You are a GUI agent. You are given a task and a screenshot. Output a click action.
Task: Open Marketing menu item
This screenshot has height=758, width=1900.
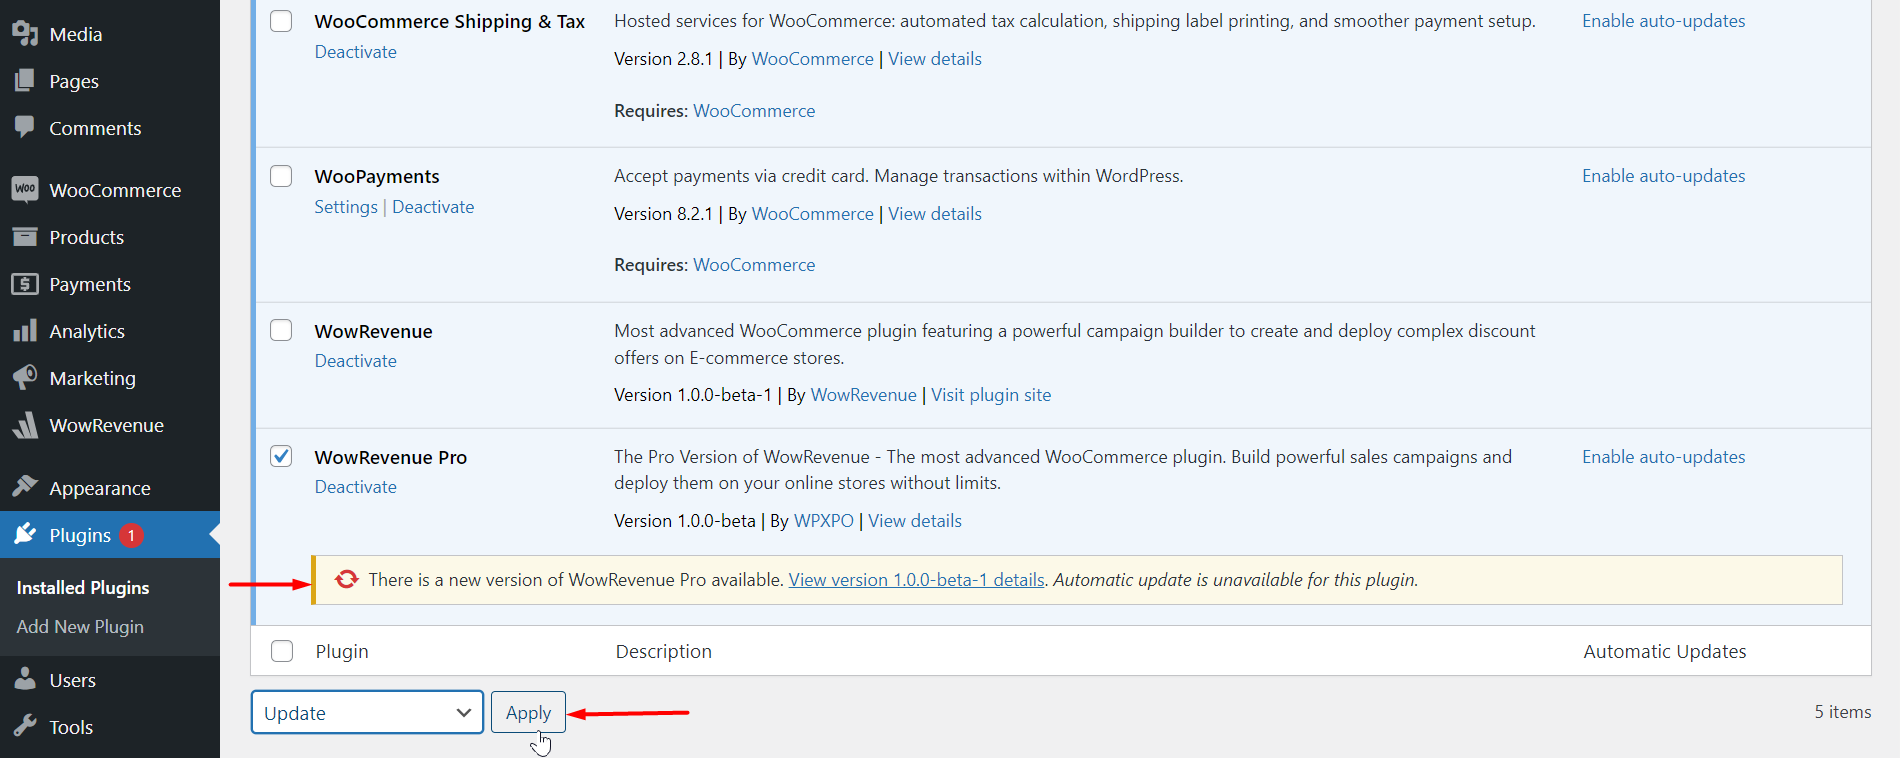coord(92,378)
